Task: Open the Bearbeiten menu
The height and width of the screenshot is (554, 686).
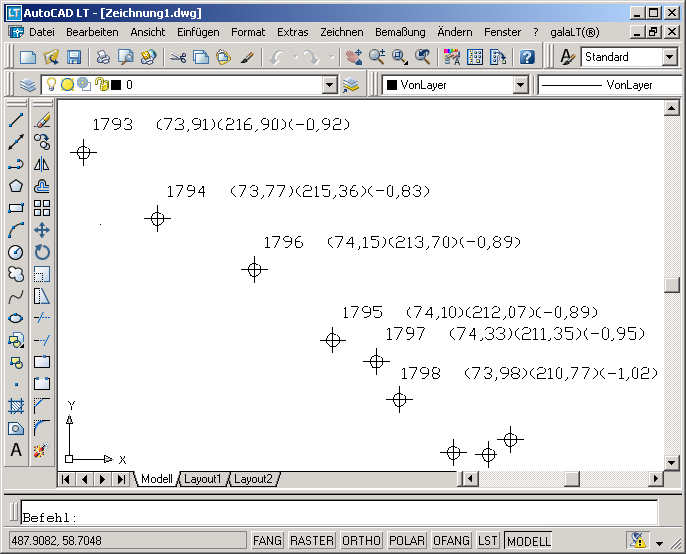Action: pyautogui.click(x=92, y=32)
